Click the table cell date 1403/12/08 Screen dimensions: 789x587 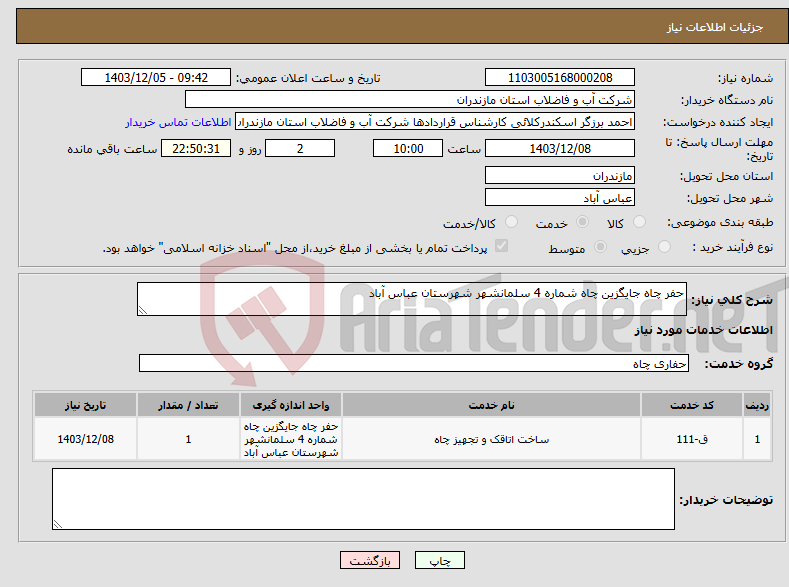click(x=85, y=439)
